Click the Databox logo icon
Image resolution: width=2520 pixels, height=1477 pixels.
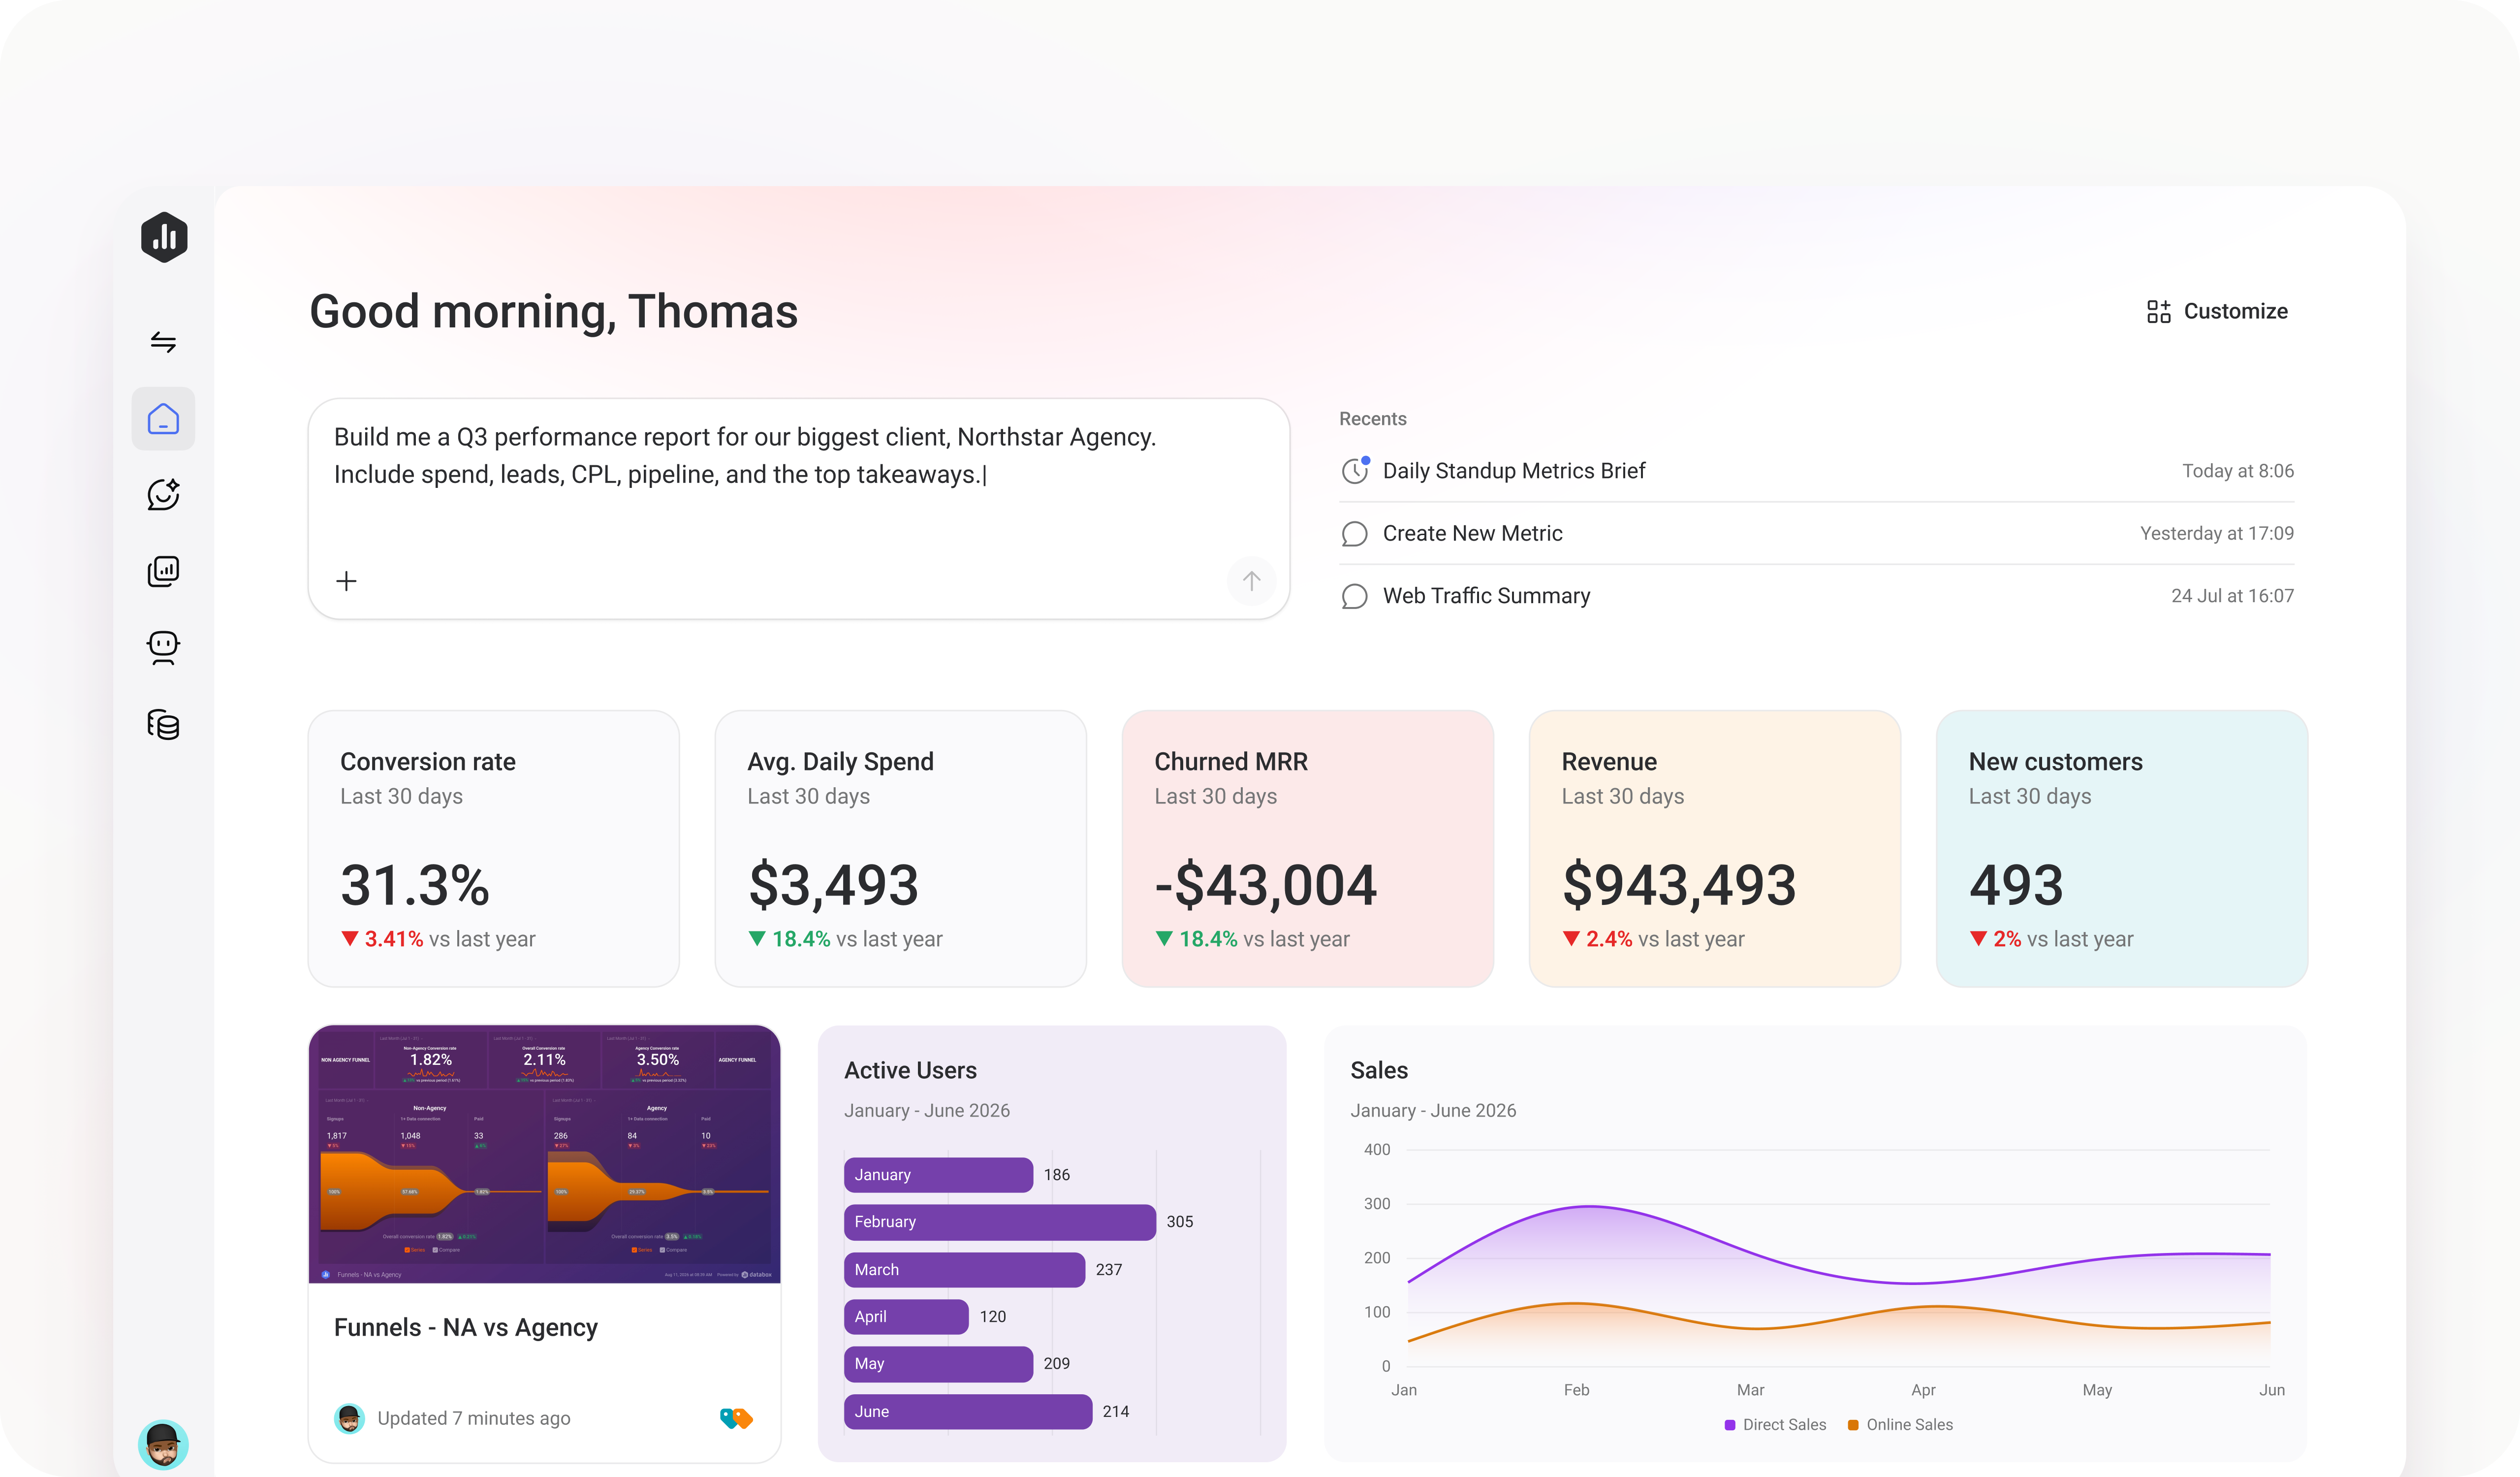[164, 237]
